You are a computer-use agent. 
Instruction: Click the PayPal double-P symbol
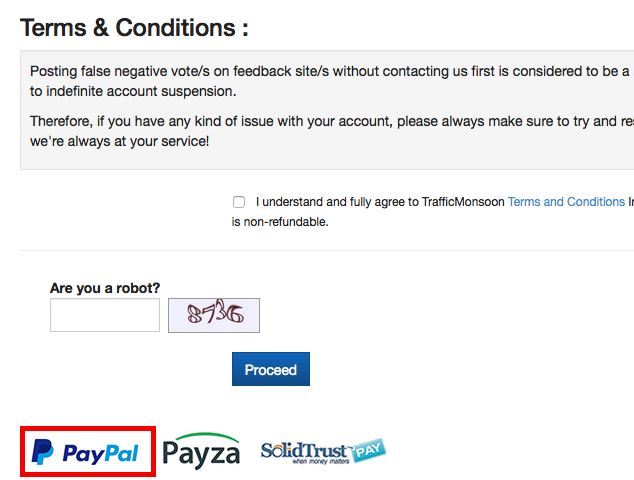[42, 452]
